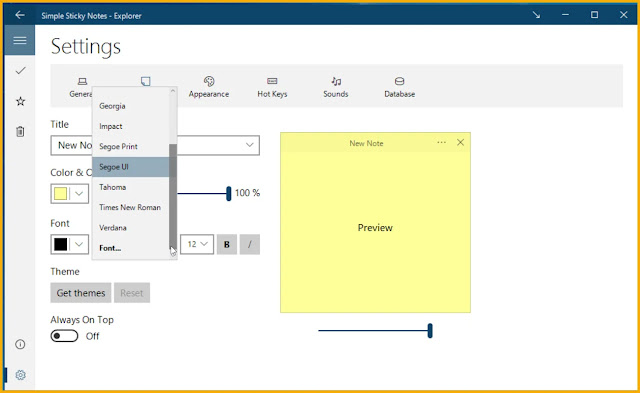Toggle the Always On Top switch
The image size is (640, 393).
(64, 336)
